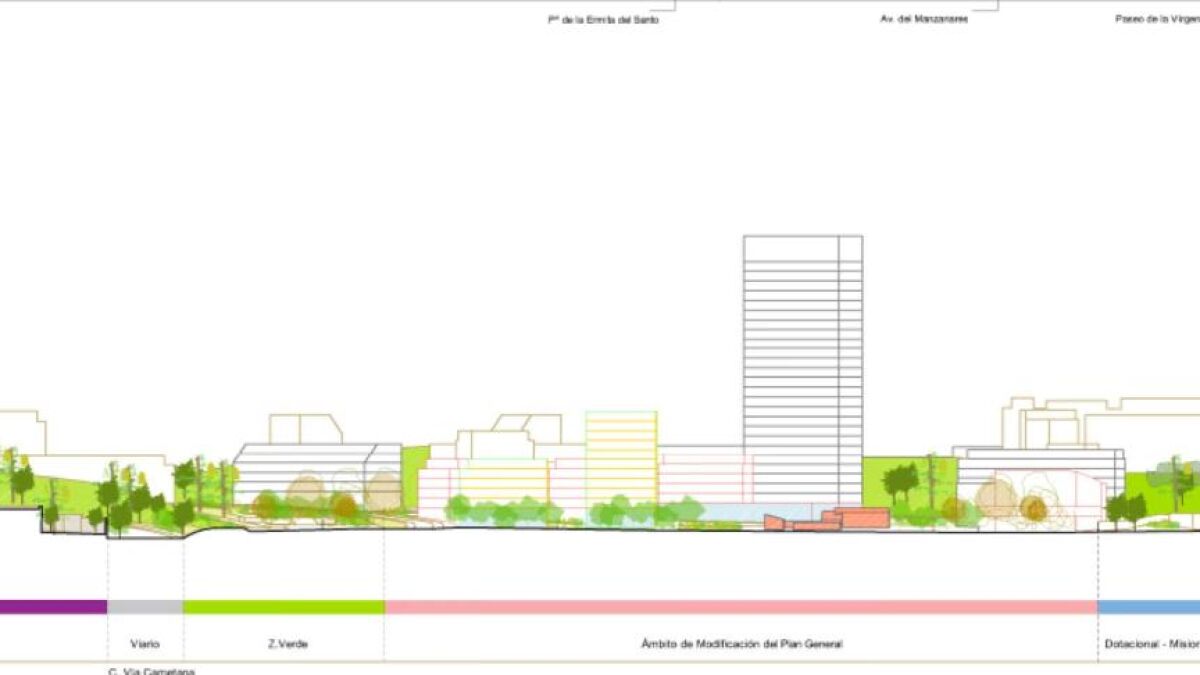Click the C. Vía Carpetana label
Viewport: 1200px width, 675px height.
151,670
